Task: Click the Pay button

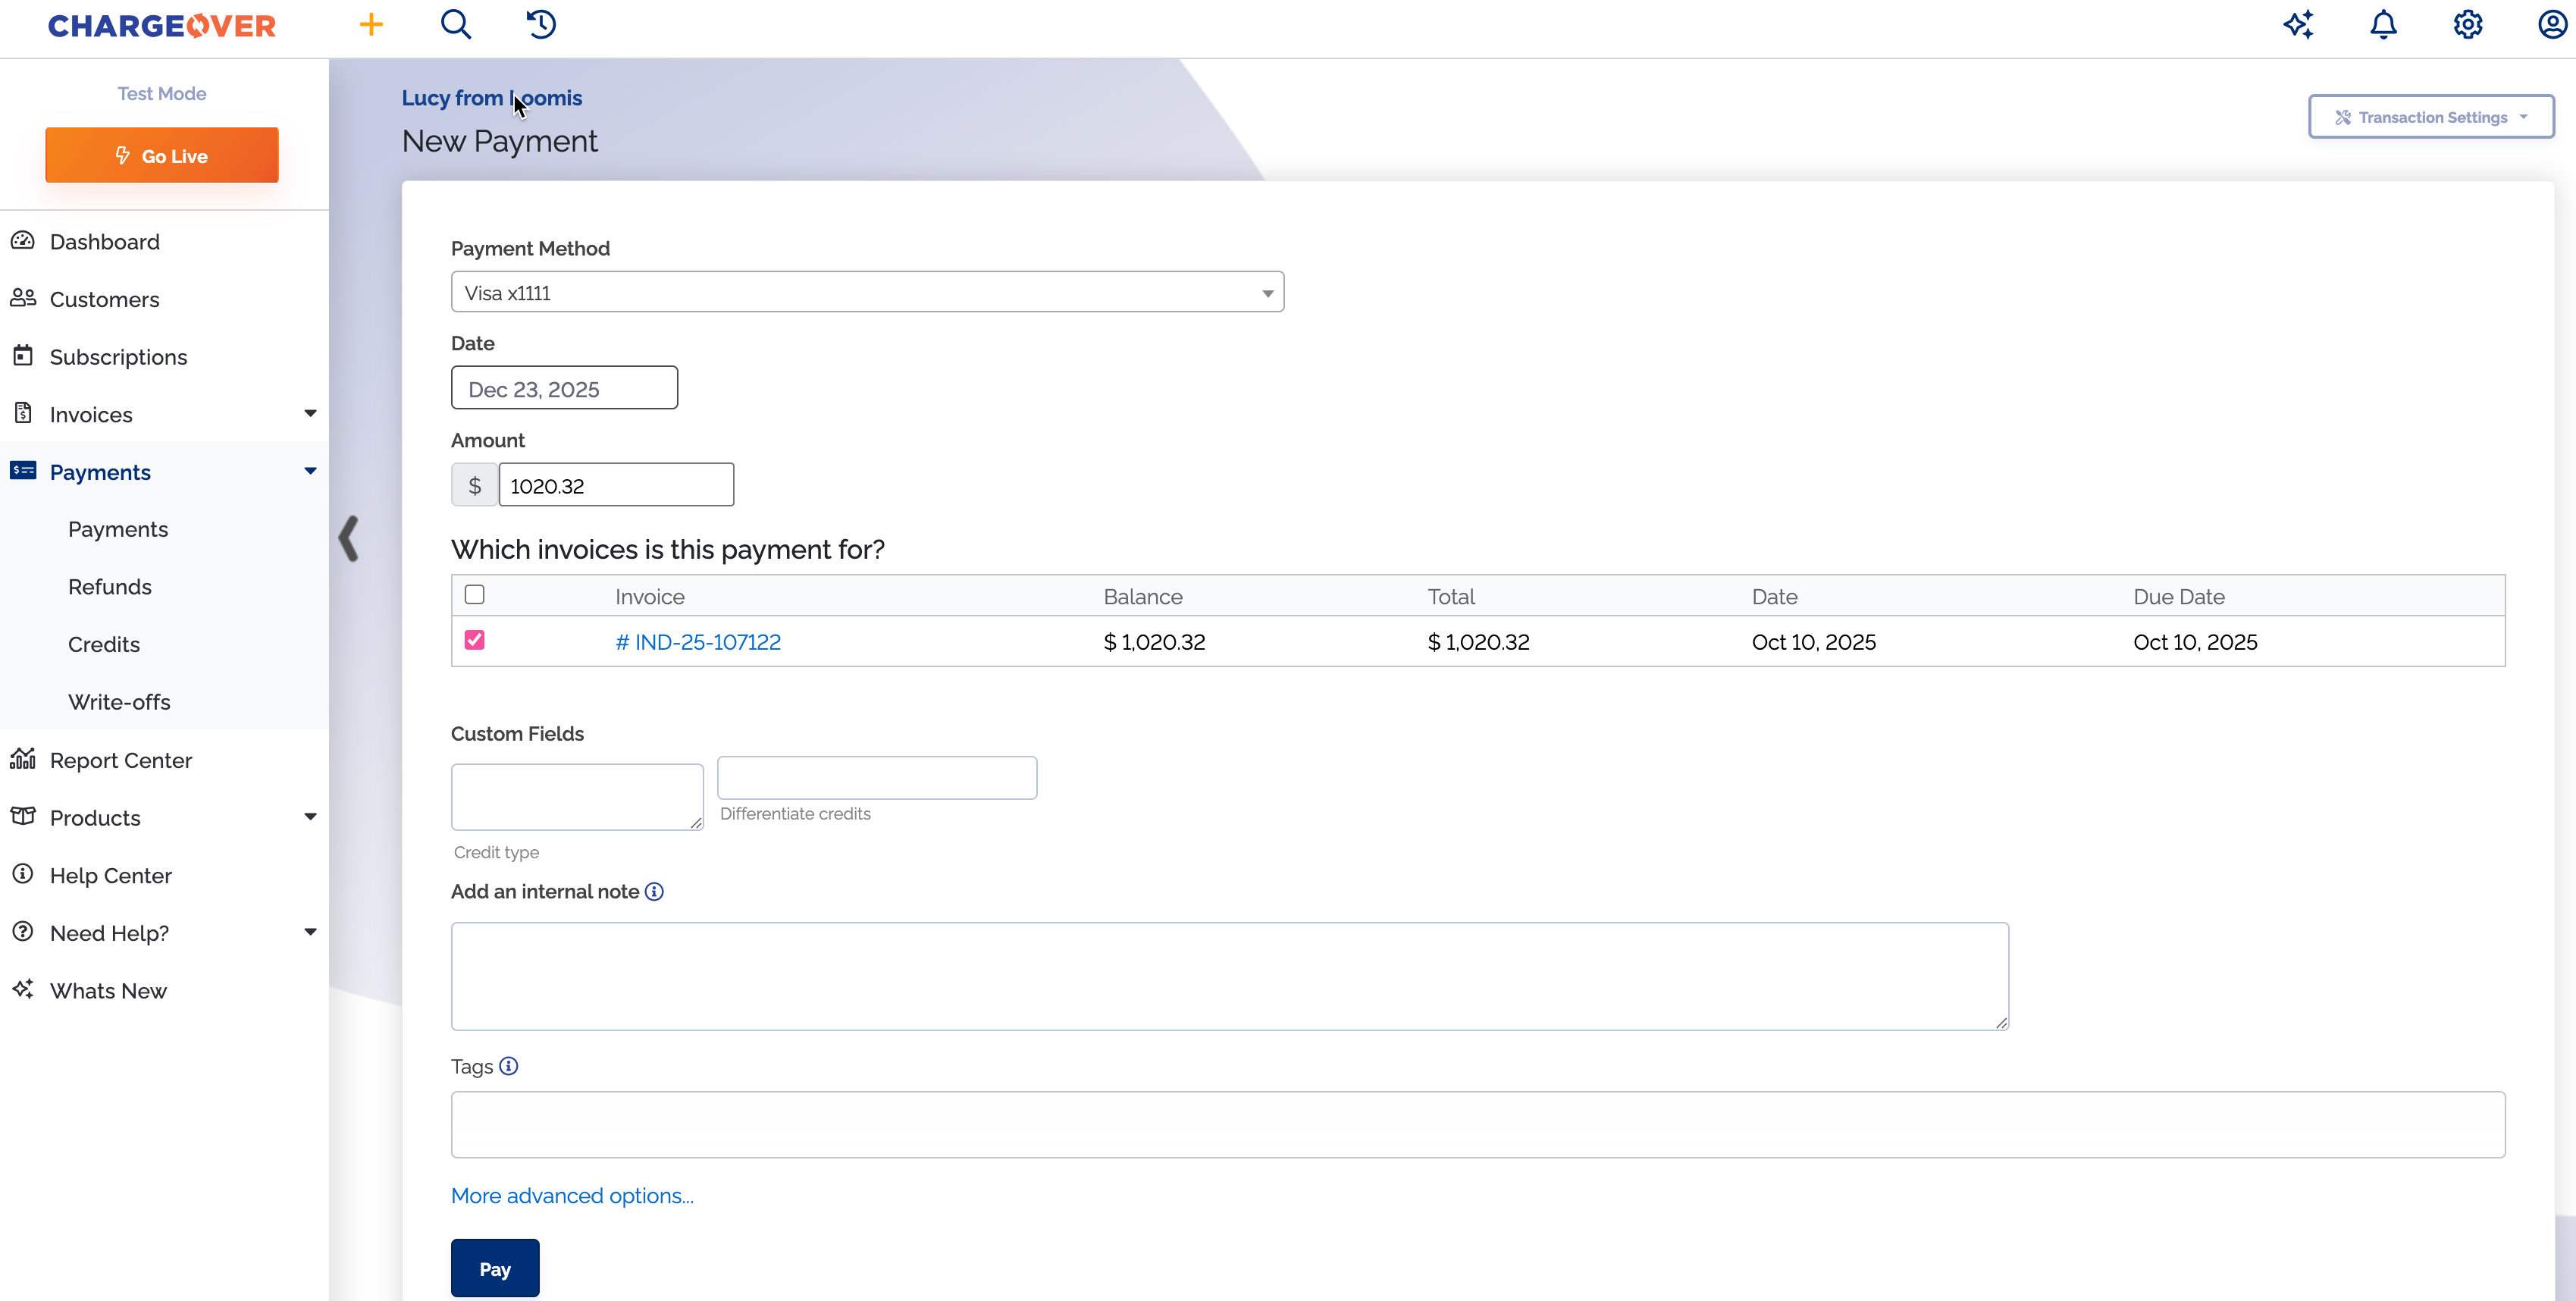Action: coord(495,1268)
